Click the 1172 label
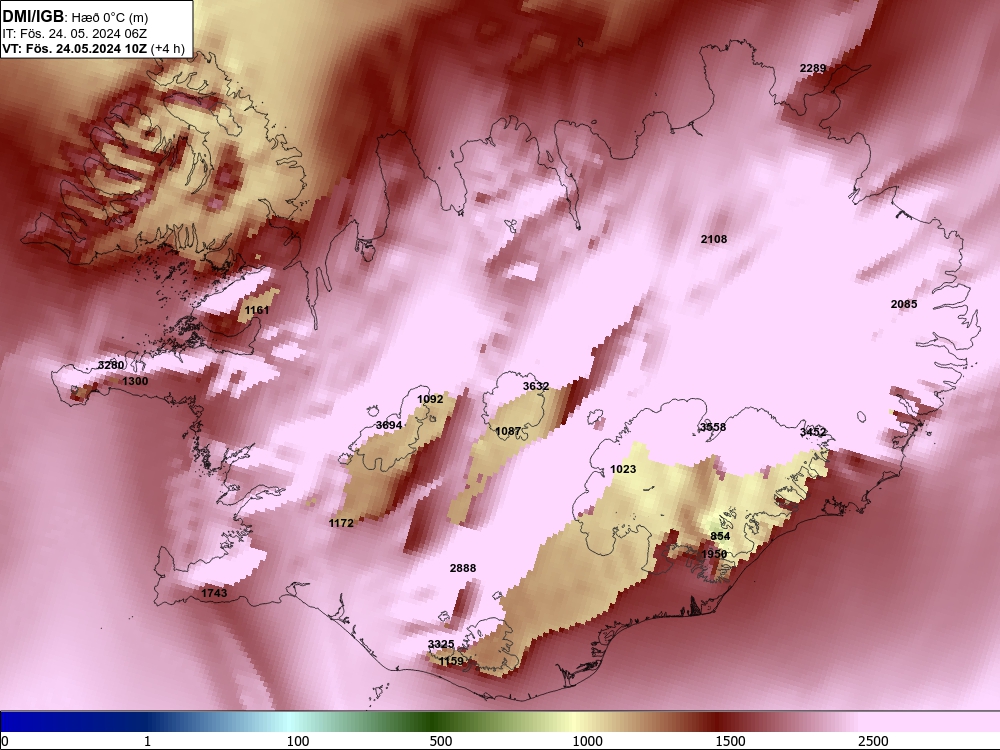The width and height of the screenshot is (1000, 750). click(341, 524)
